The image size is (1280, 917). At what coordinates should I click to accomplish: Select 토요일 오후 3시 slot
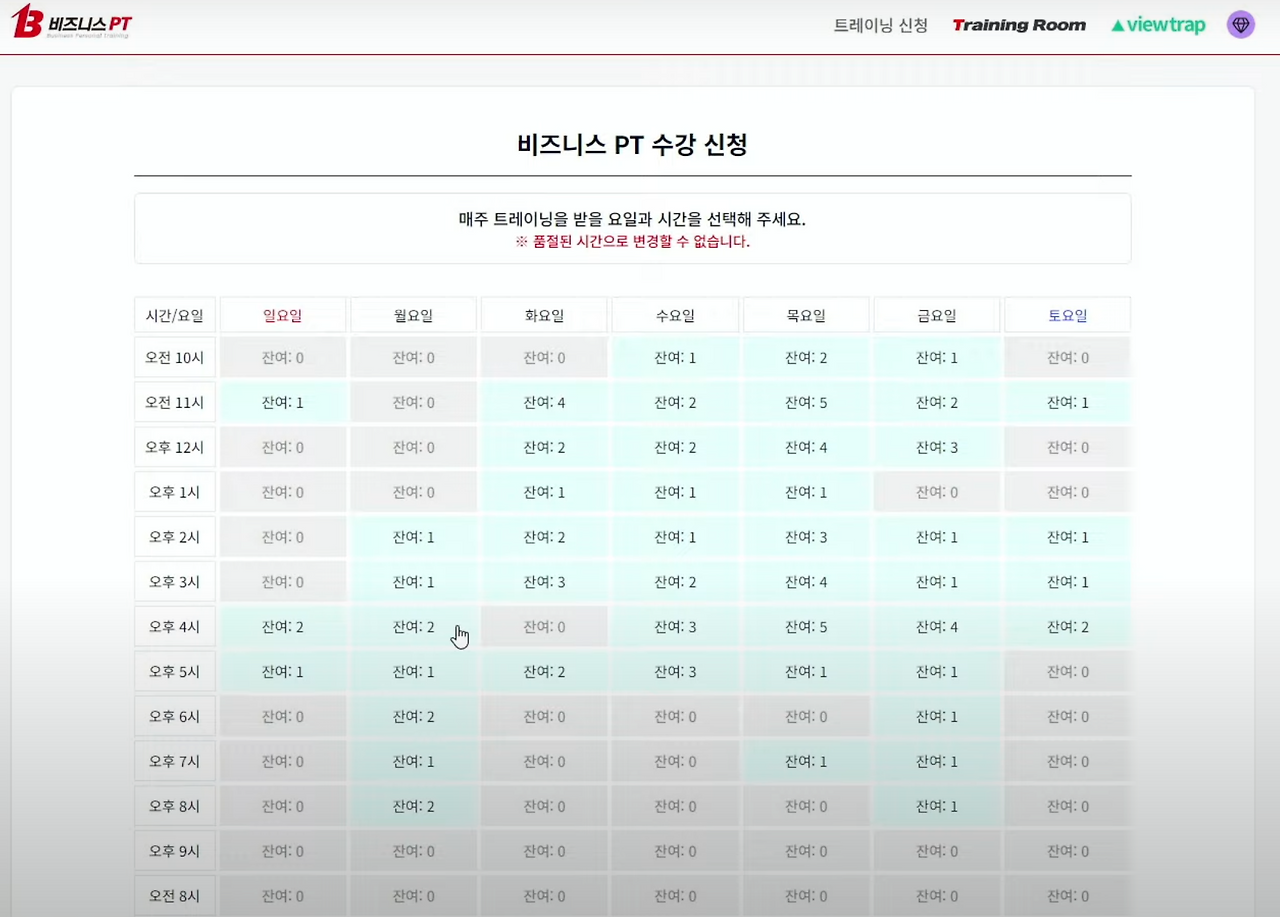point(1068,582)
